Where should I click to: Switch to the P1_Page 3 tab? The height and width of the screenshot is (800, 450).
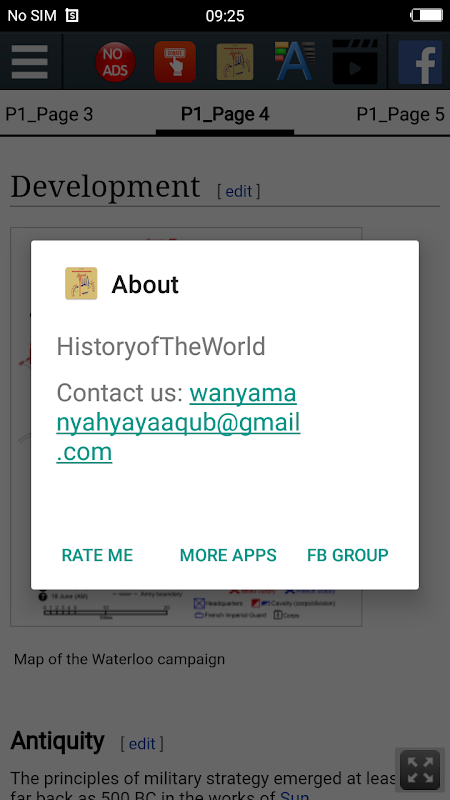pyautogui.click(x=49, y=114)
